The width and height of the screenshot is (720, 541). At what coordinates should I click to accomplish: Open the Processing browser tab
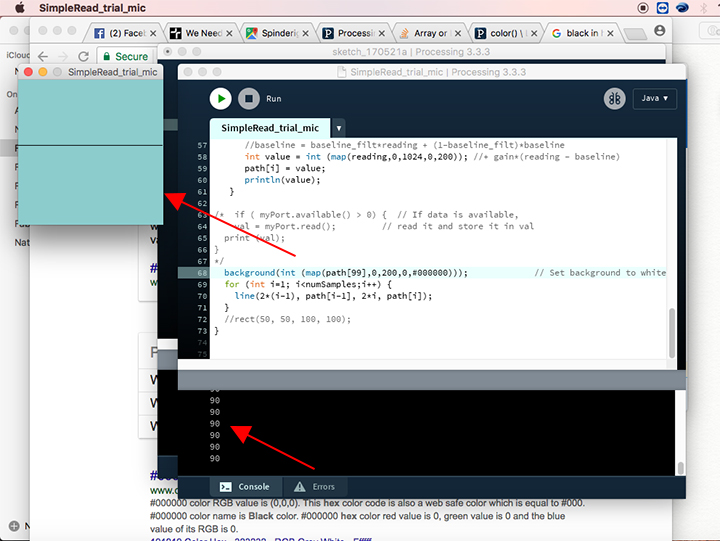[x=353, y=33]
